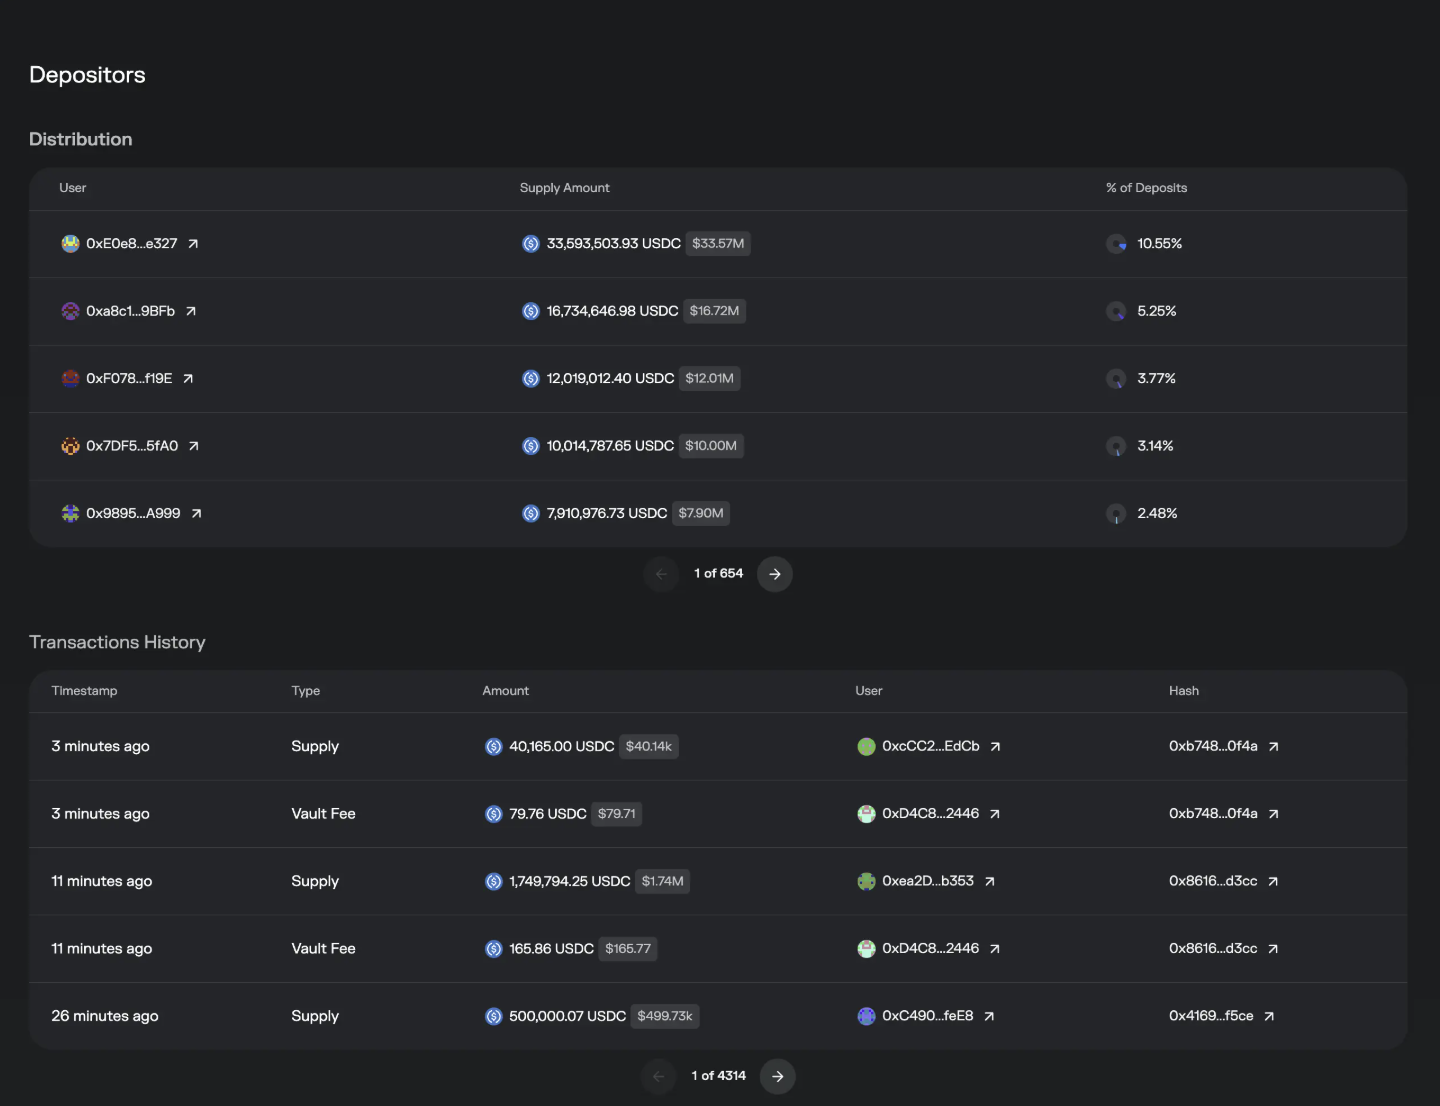This screenshot has height=1106, width=1440.
Task: Click the 3.77% deposits value
Action: 1157,379
